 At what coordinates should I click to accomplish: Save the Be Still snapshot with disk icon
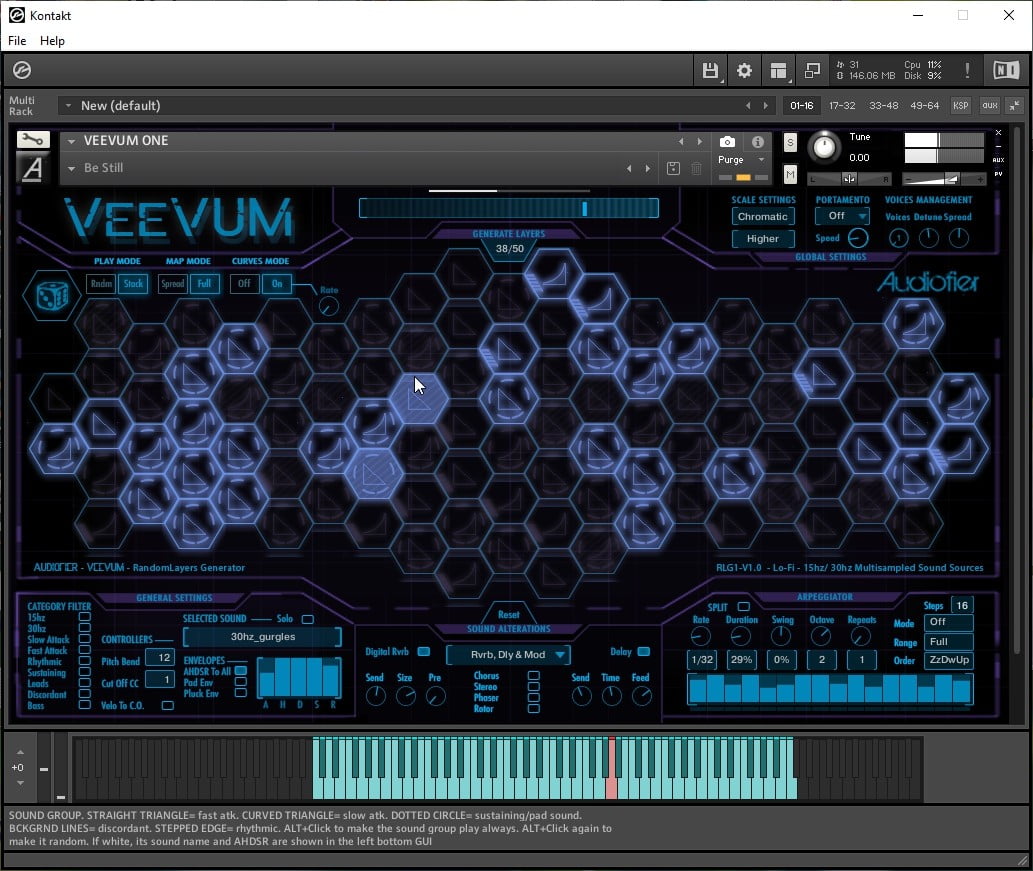pos(673,168)
